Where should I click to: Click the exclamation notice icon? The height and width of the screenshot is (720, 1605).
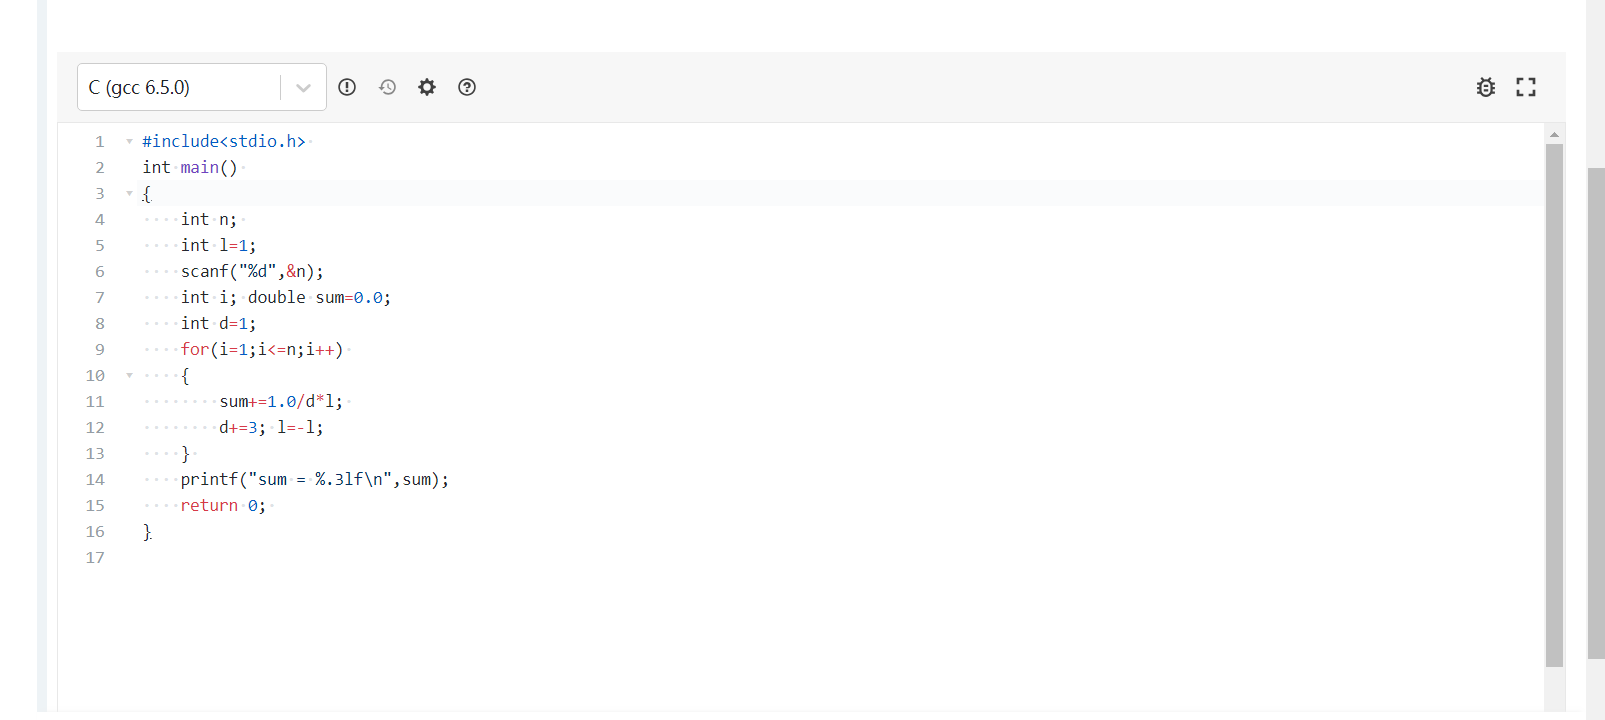click(347, 87)
